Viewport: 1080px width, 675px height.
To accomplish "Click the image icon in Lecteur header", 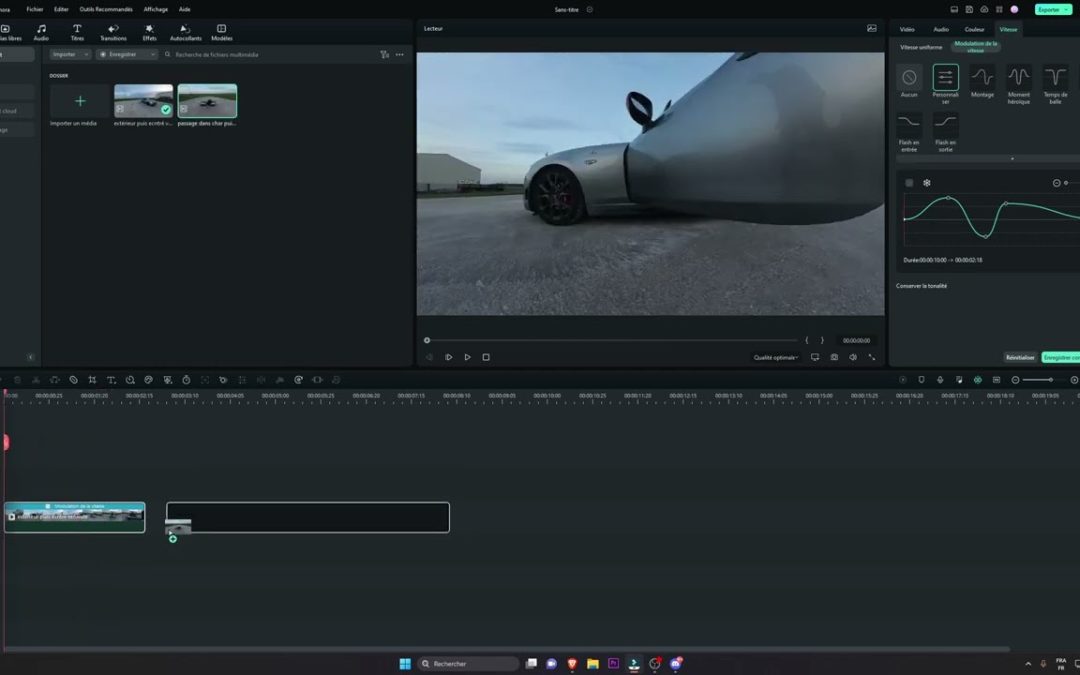I will coord(872,28).
